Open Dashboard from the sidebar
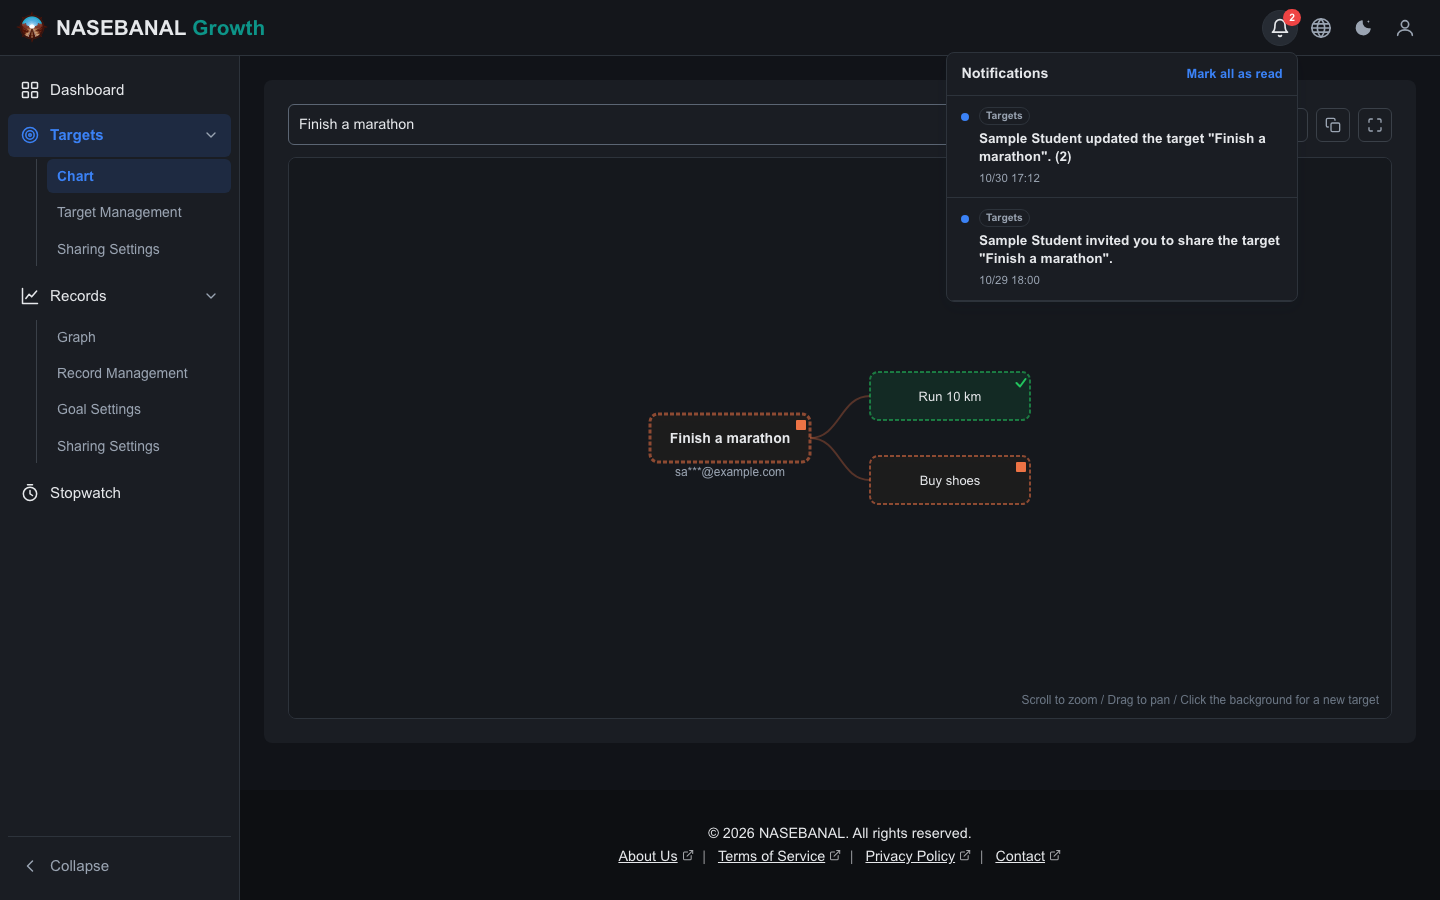Viewport: 1440px width, 900px height. pyautogui.click(x=119, y=90)
